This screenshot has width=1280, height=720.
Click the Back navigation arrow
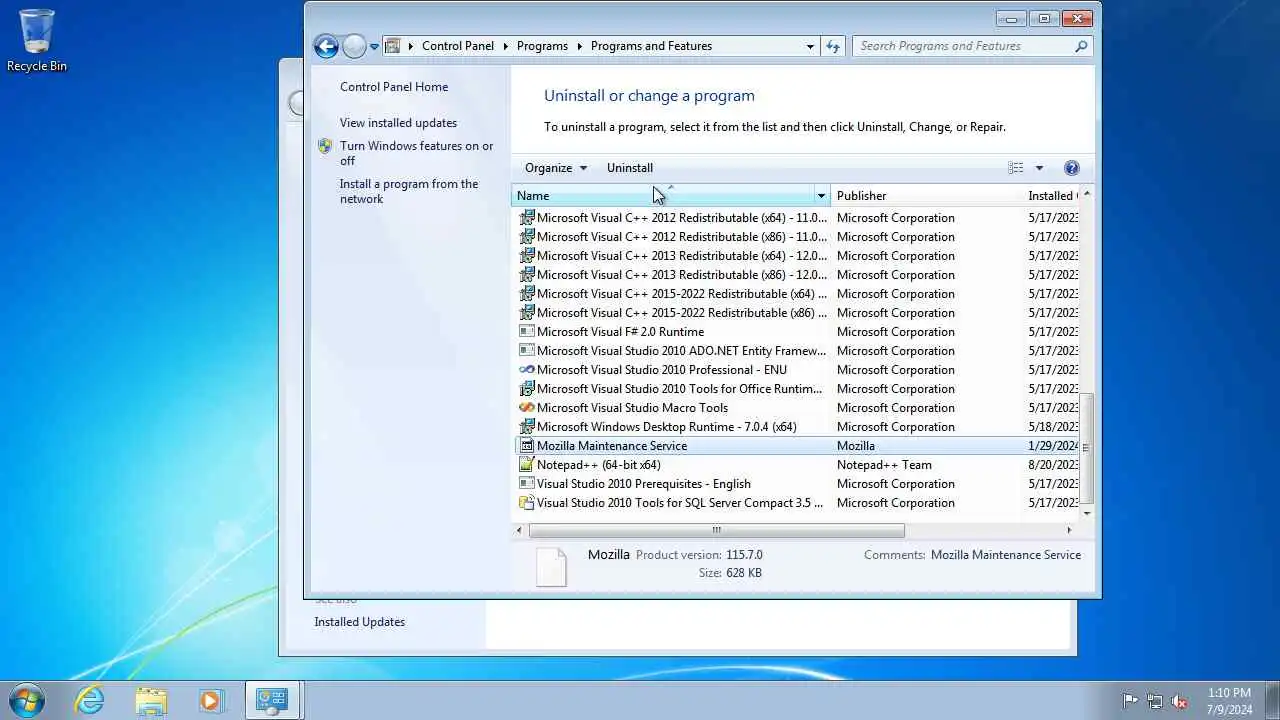(326, 46)
